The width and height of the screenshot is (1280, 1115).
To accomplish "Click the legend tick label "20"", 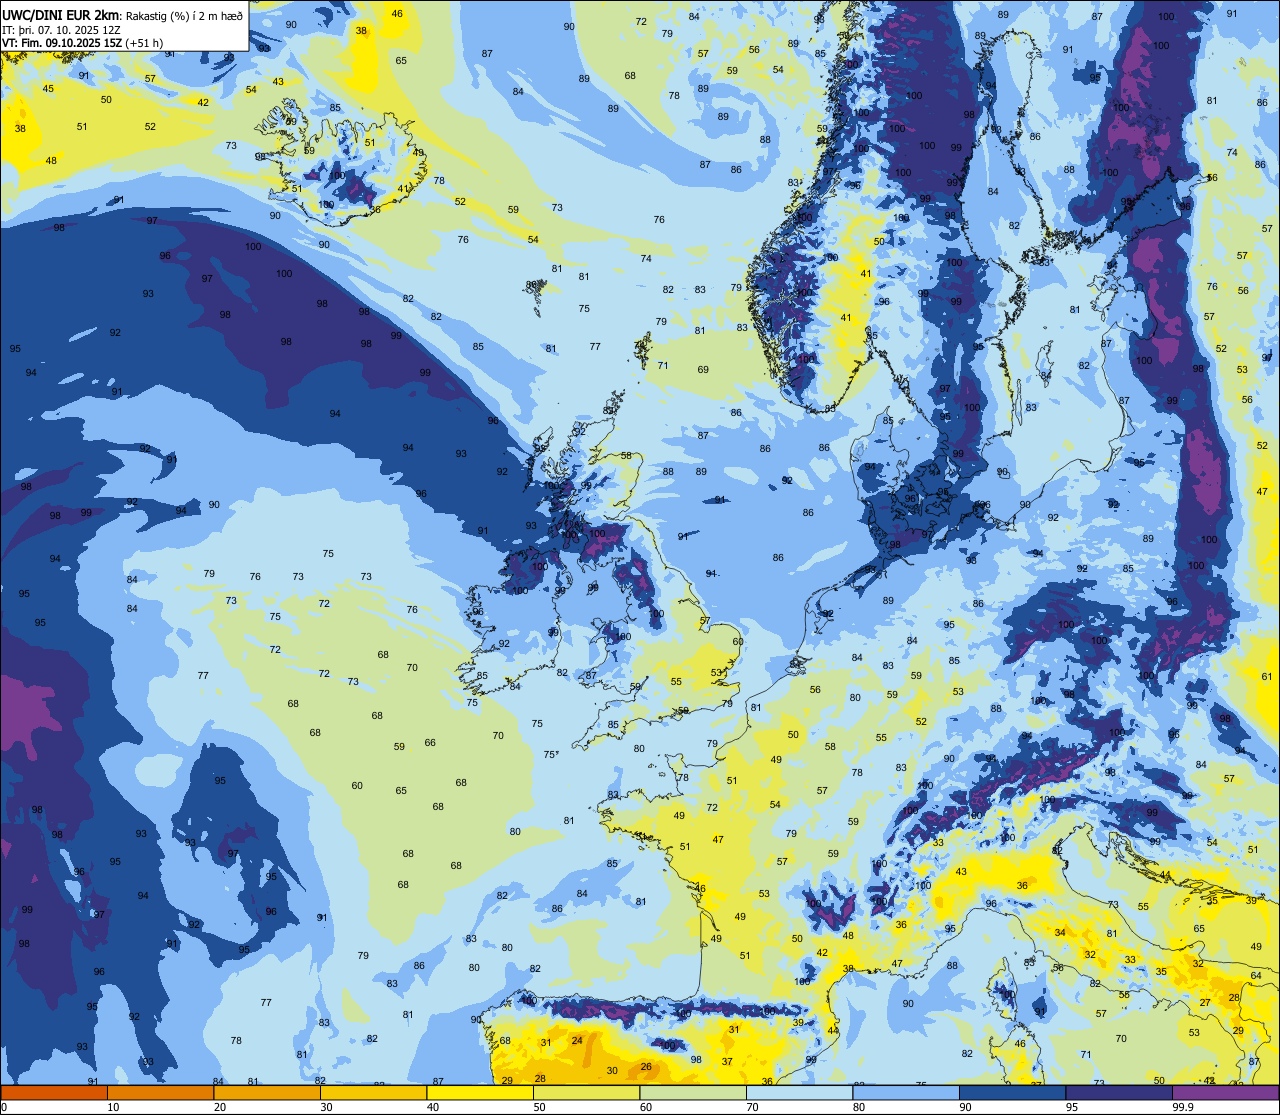I will 220,1107.
